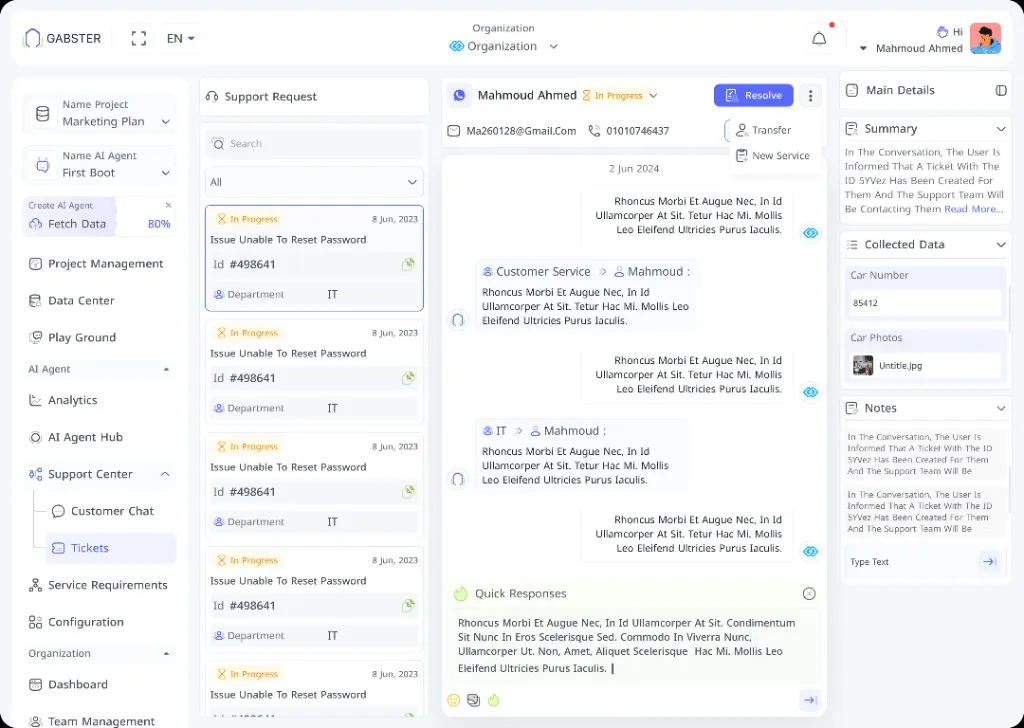Collapse the AI Agent section
The image size is (1024, 728).
[166, 369]
